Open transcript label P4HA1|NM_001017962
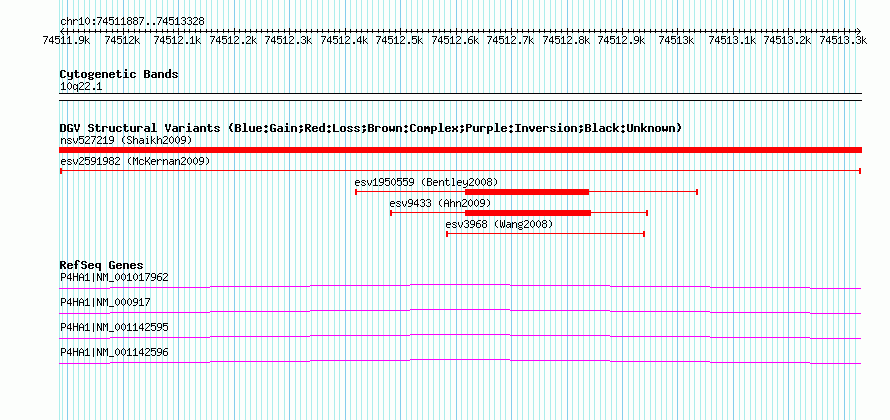This screenshot has height=420, width=890. pos(114,278)
